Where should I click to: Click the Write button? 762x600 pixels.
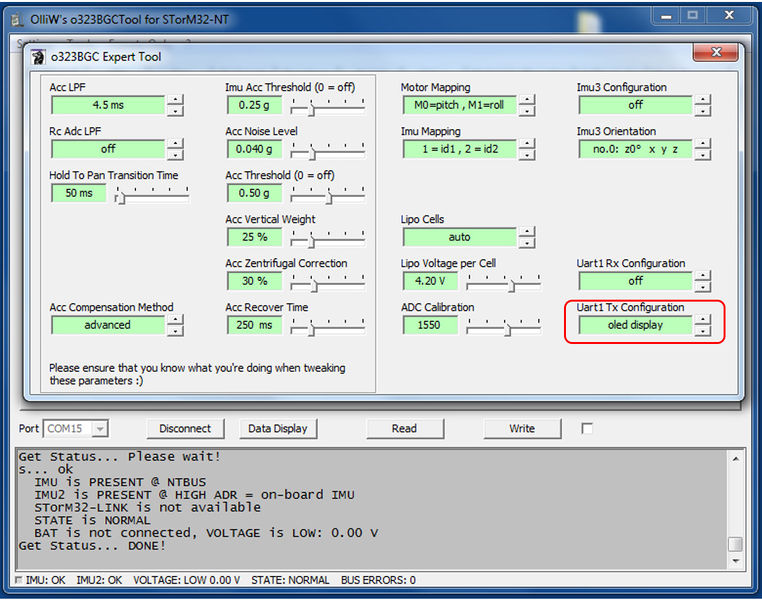click(522, 429)
